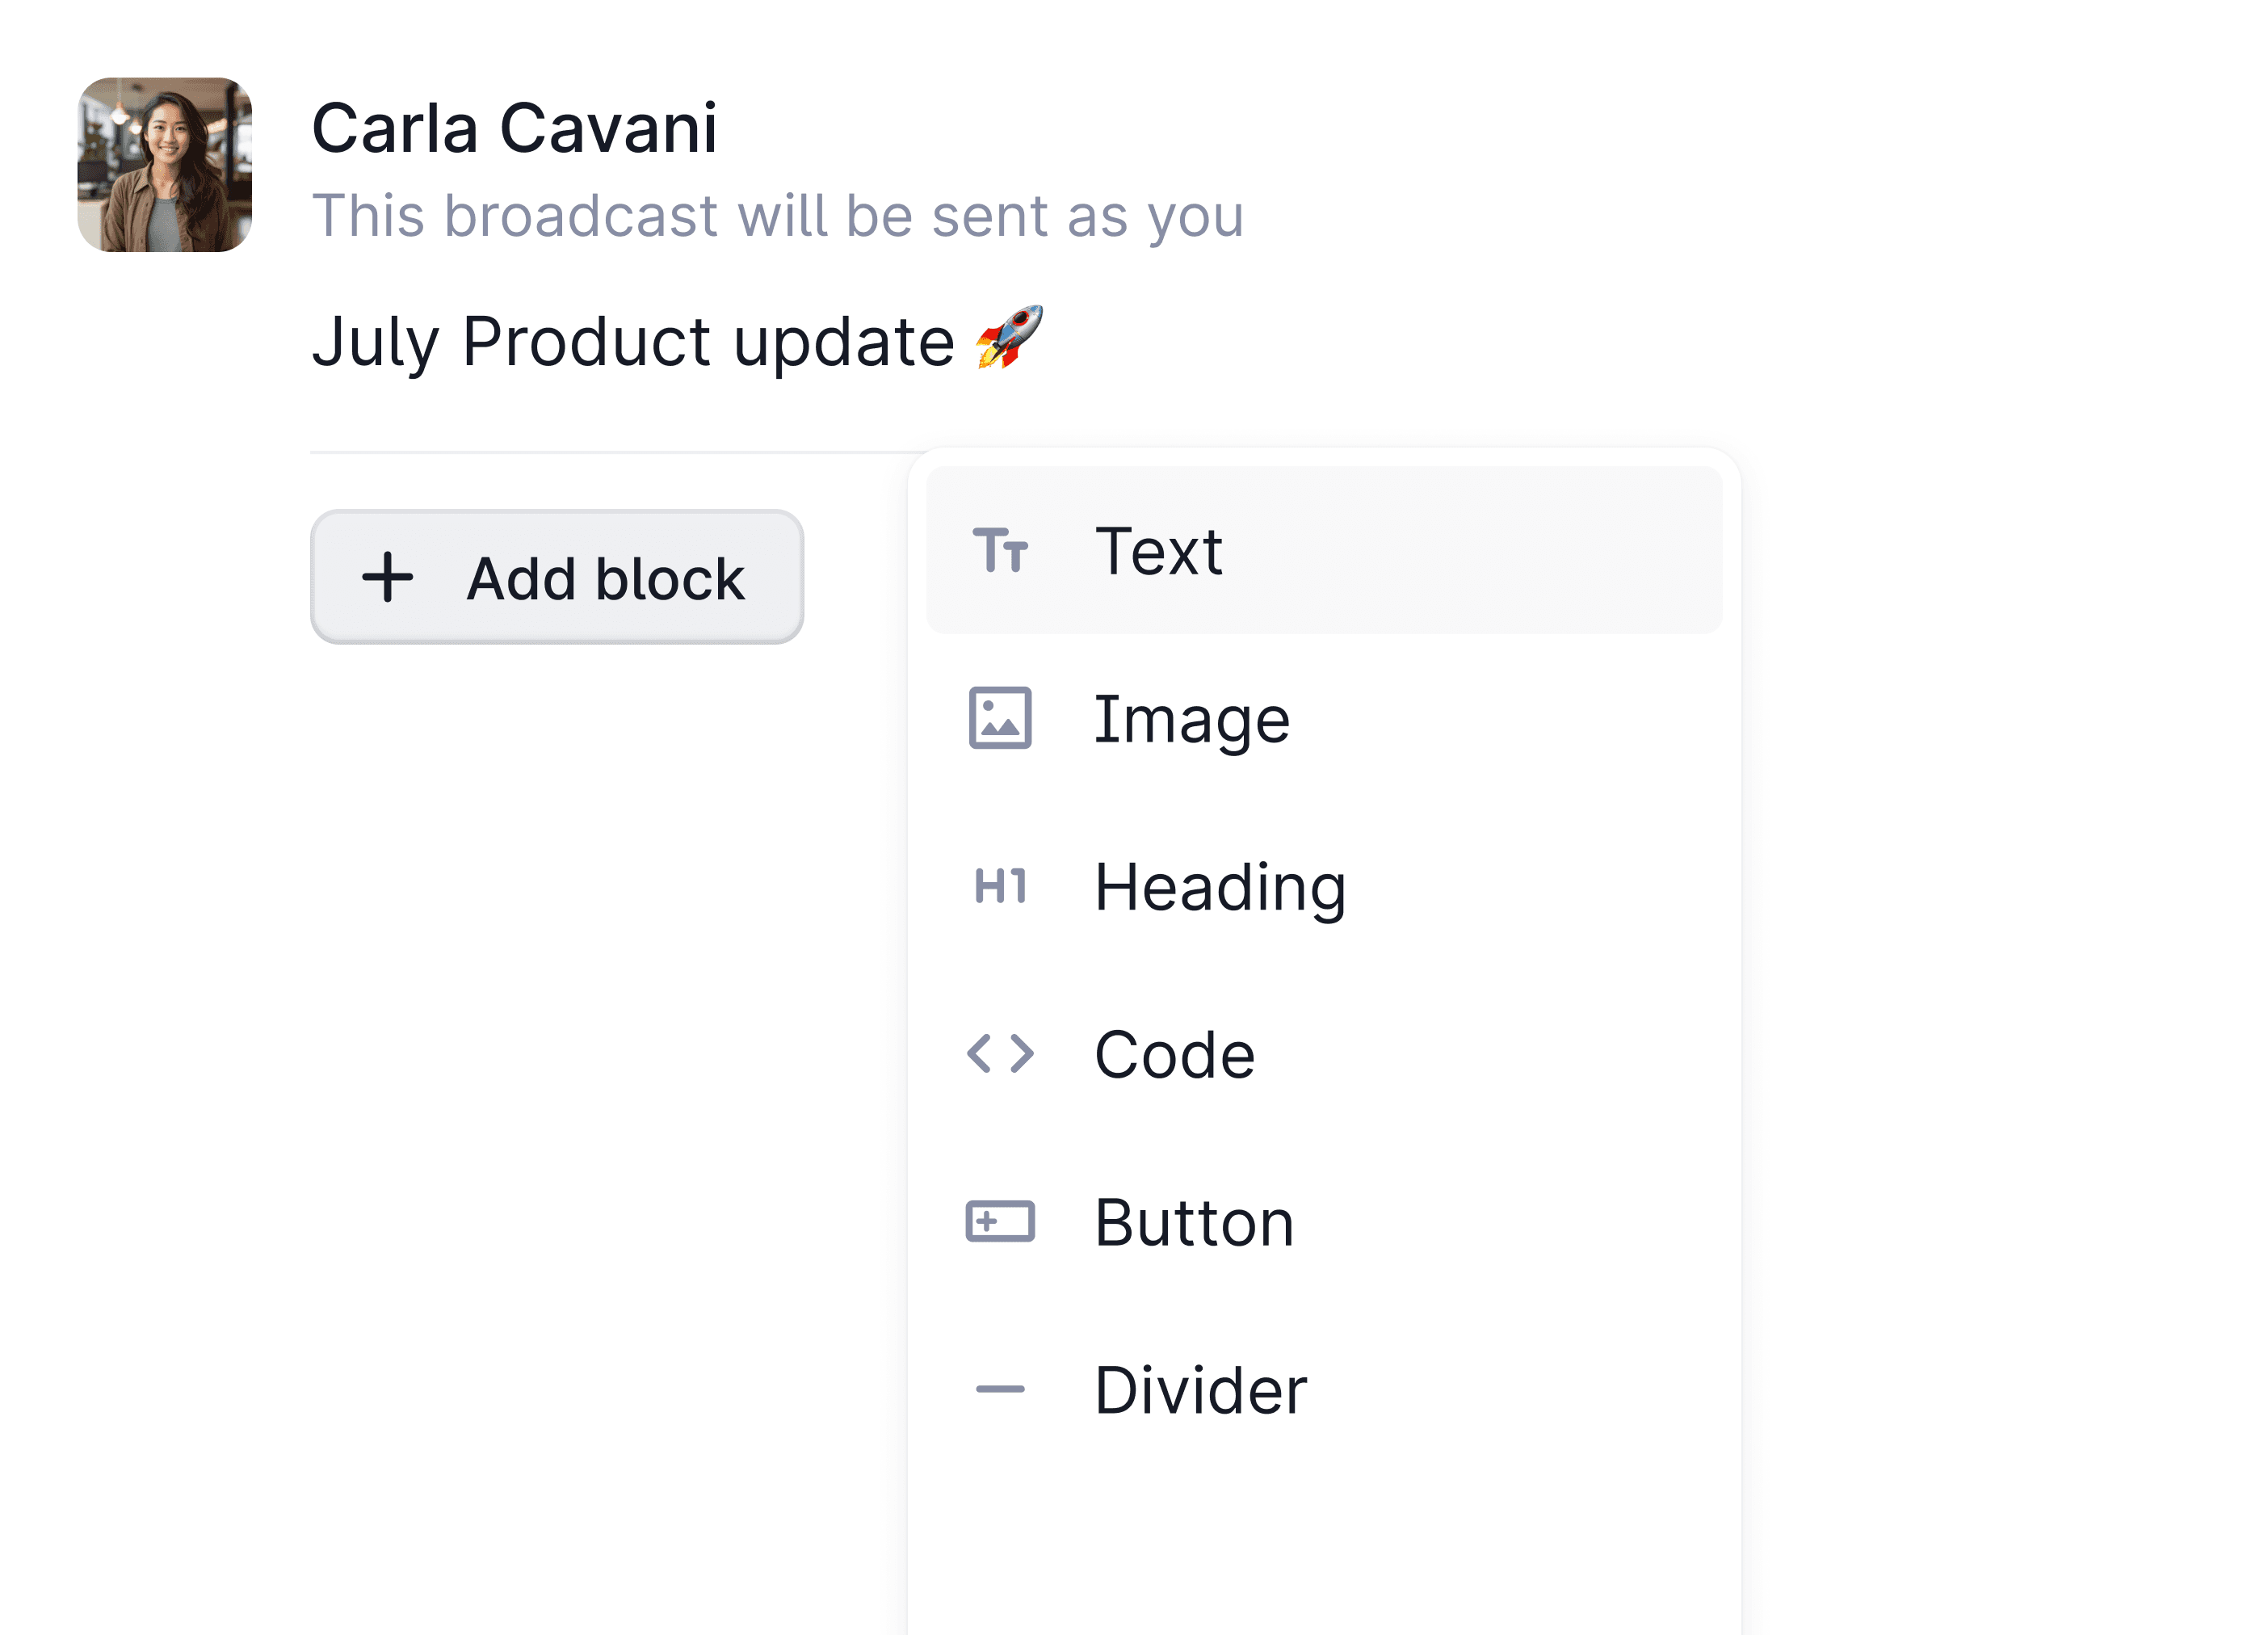This screenshot has height=1635, width=2268.
Task: Click the Divider dash icon
Action: (1000, 1389)
